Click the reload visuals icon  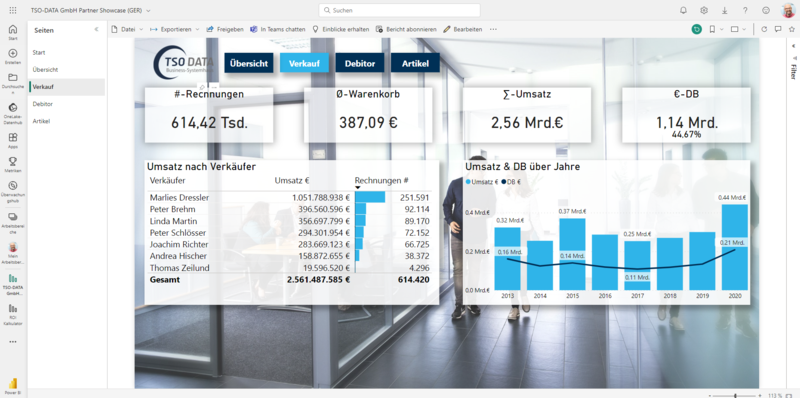tap(764, 30)
